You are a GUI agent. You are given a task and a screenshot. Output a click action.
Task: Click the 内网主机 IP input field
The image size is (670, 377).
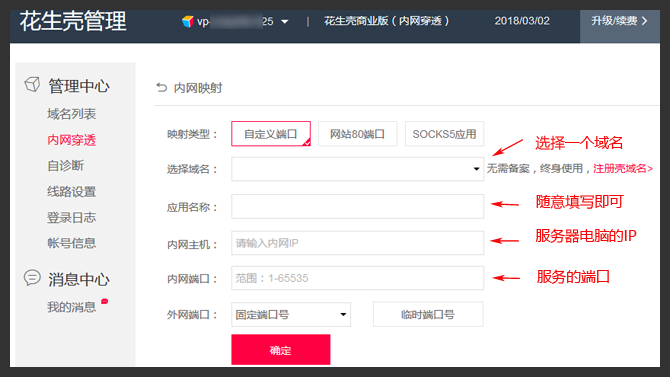click(358, 243)
